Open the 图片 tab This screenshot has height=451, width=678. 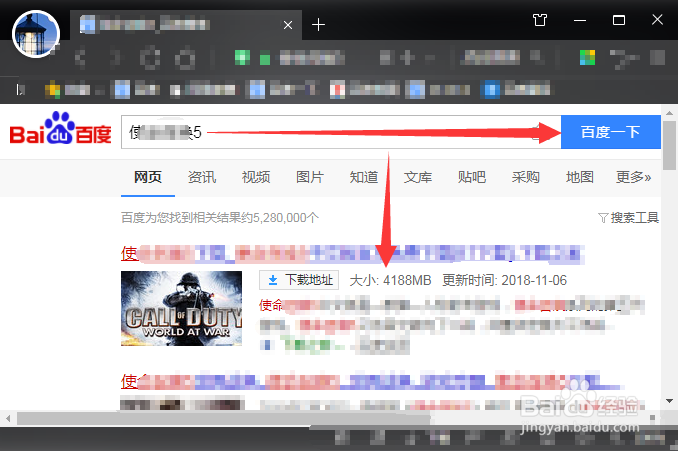[x=310, y=177]
